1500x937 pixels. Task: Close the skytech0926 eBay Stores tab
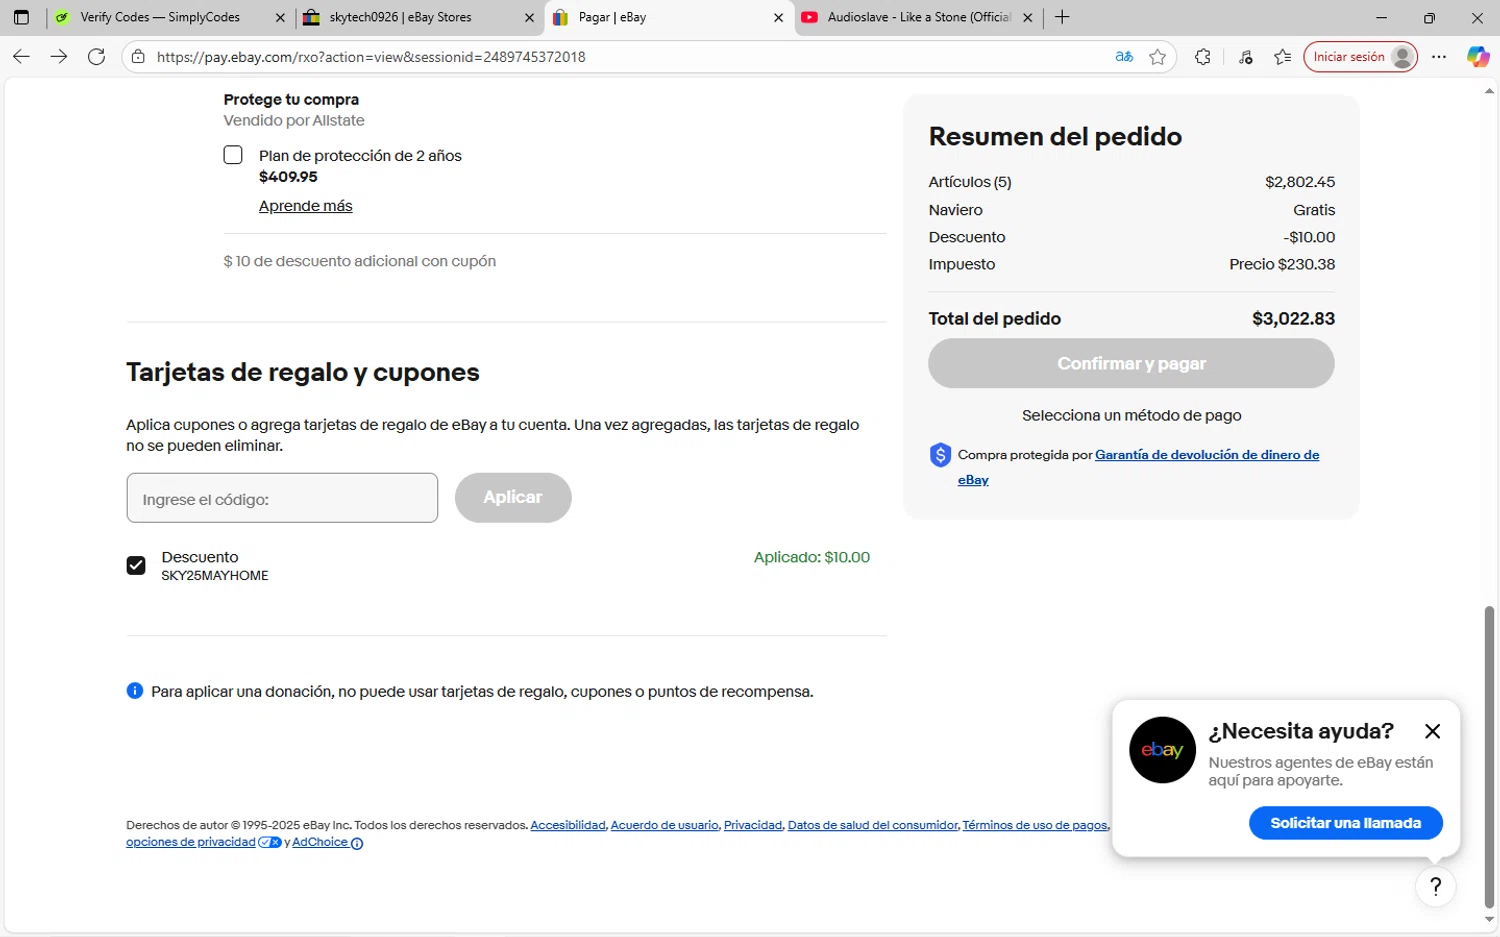530,18
